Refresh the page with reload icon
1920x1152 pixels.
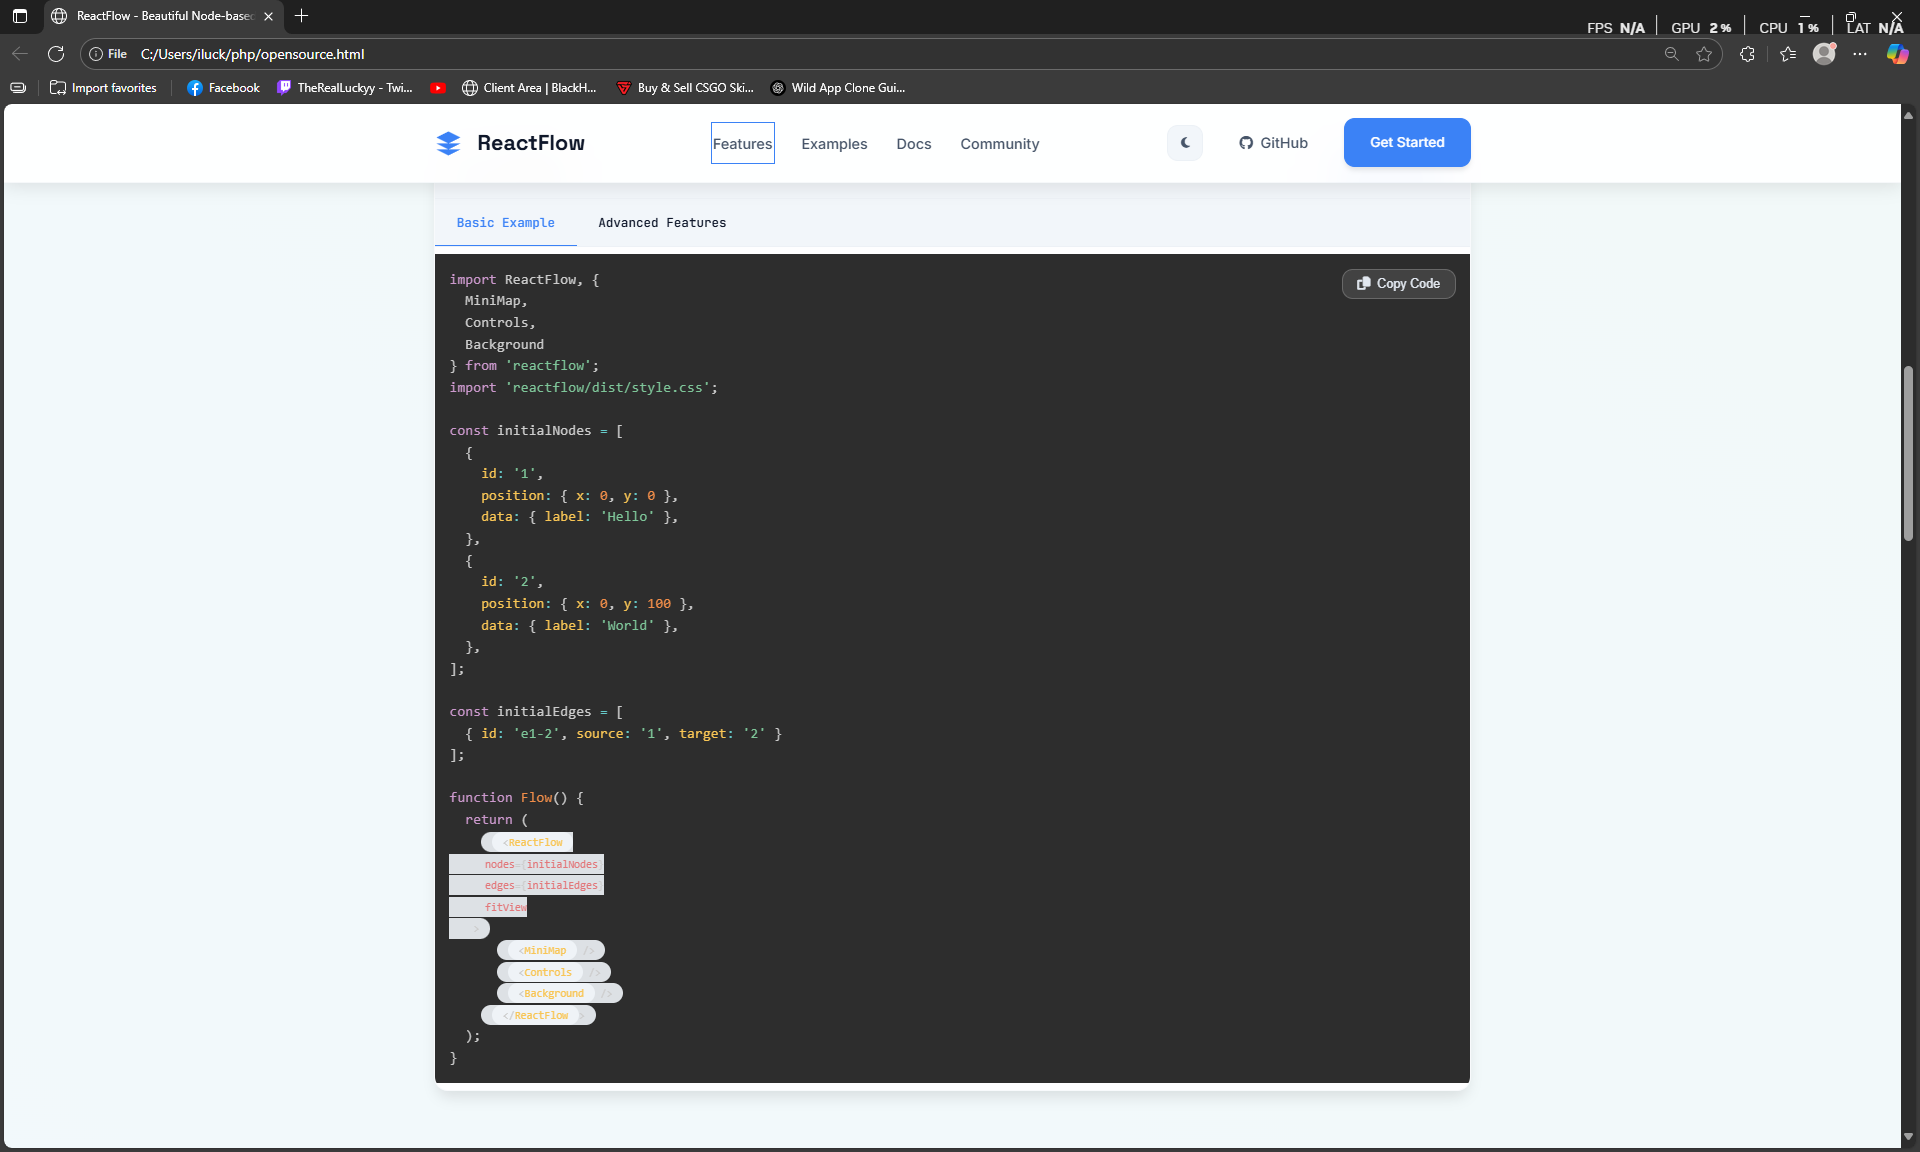(56, 54)
